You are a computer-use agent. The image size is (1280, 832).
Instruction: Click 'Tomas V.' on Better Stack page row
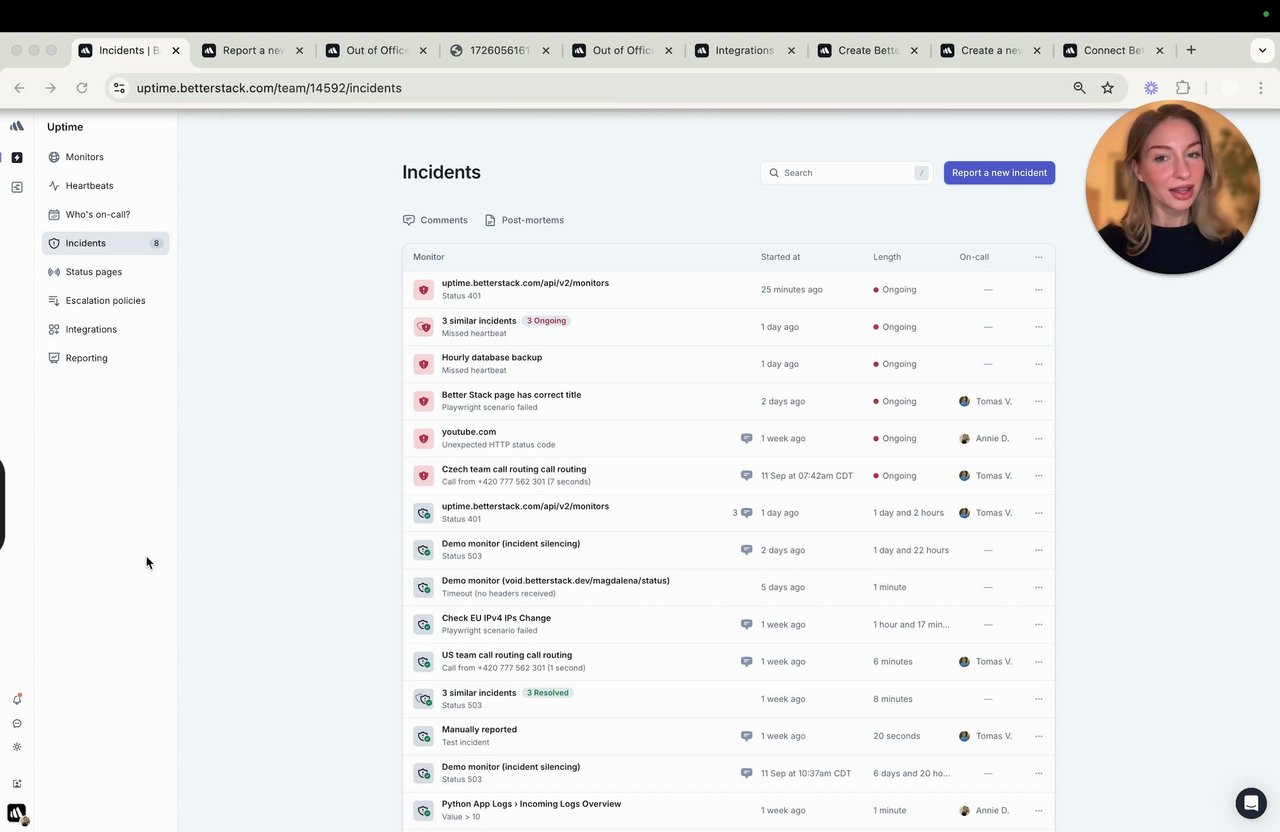(994, 401)
